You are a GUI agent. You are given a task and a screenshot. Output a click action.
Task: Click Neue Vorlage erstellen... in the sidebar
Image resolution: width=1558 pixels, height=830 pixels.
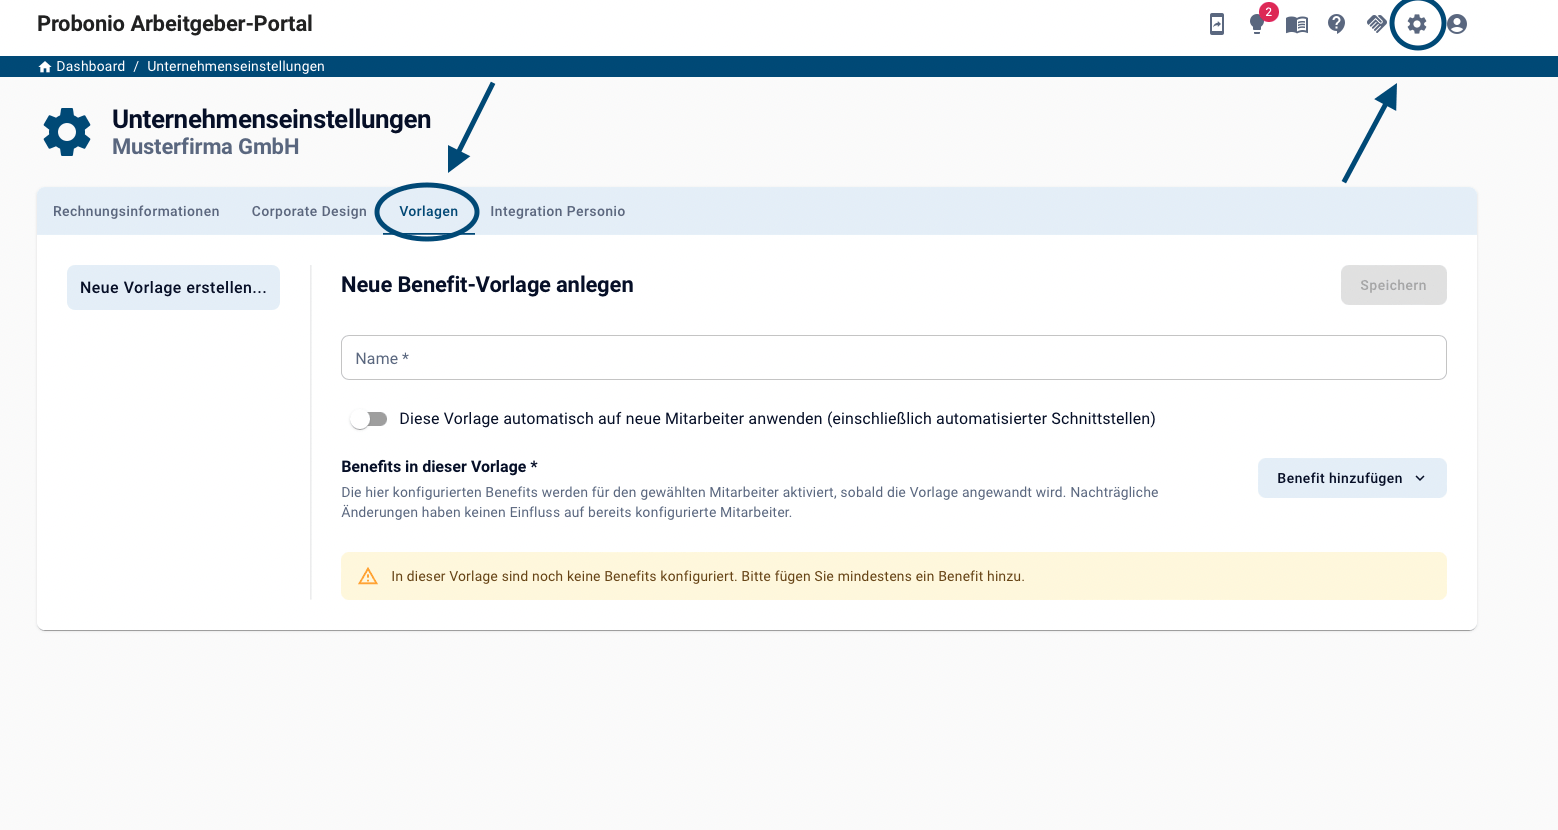coord(173,288)
